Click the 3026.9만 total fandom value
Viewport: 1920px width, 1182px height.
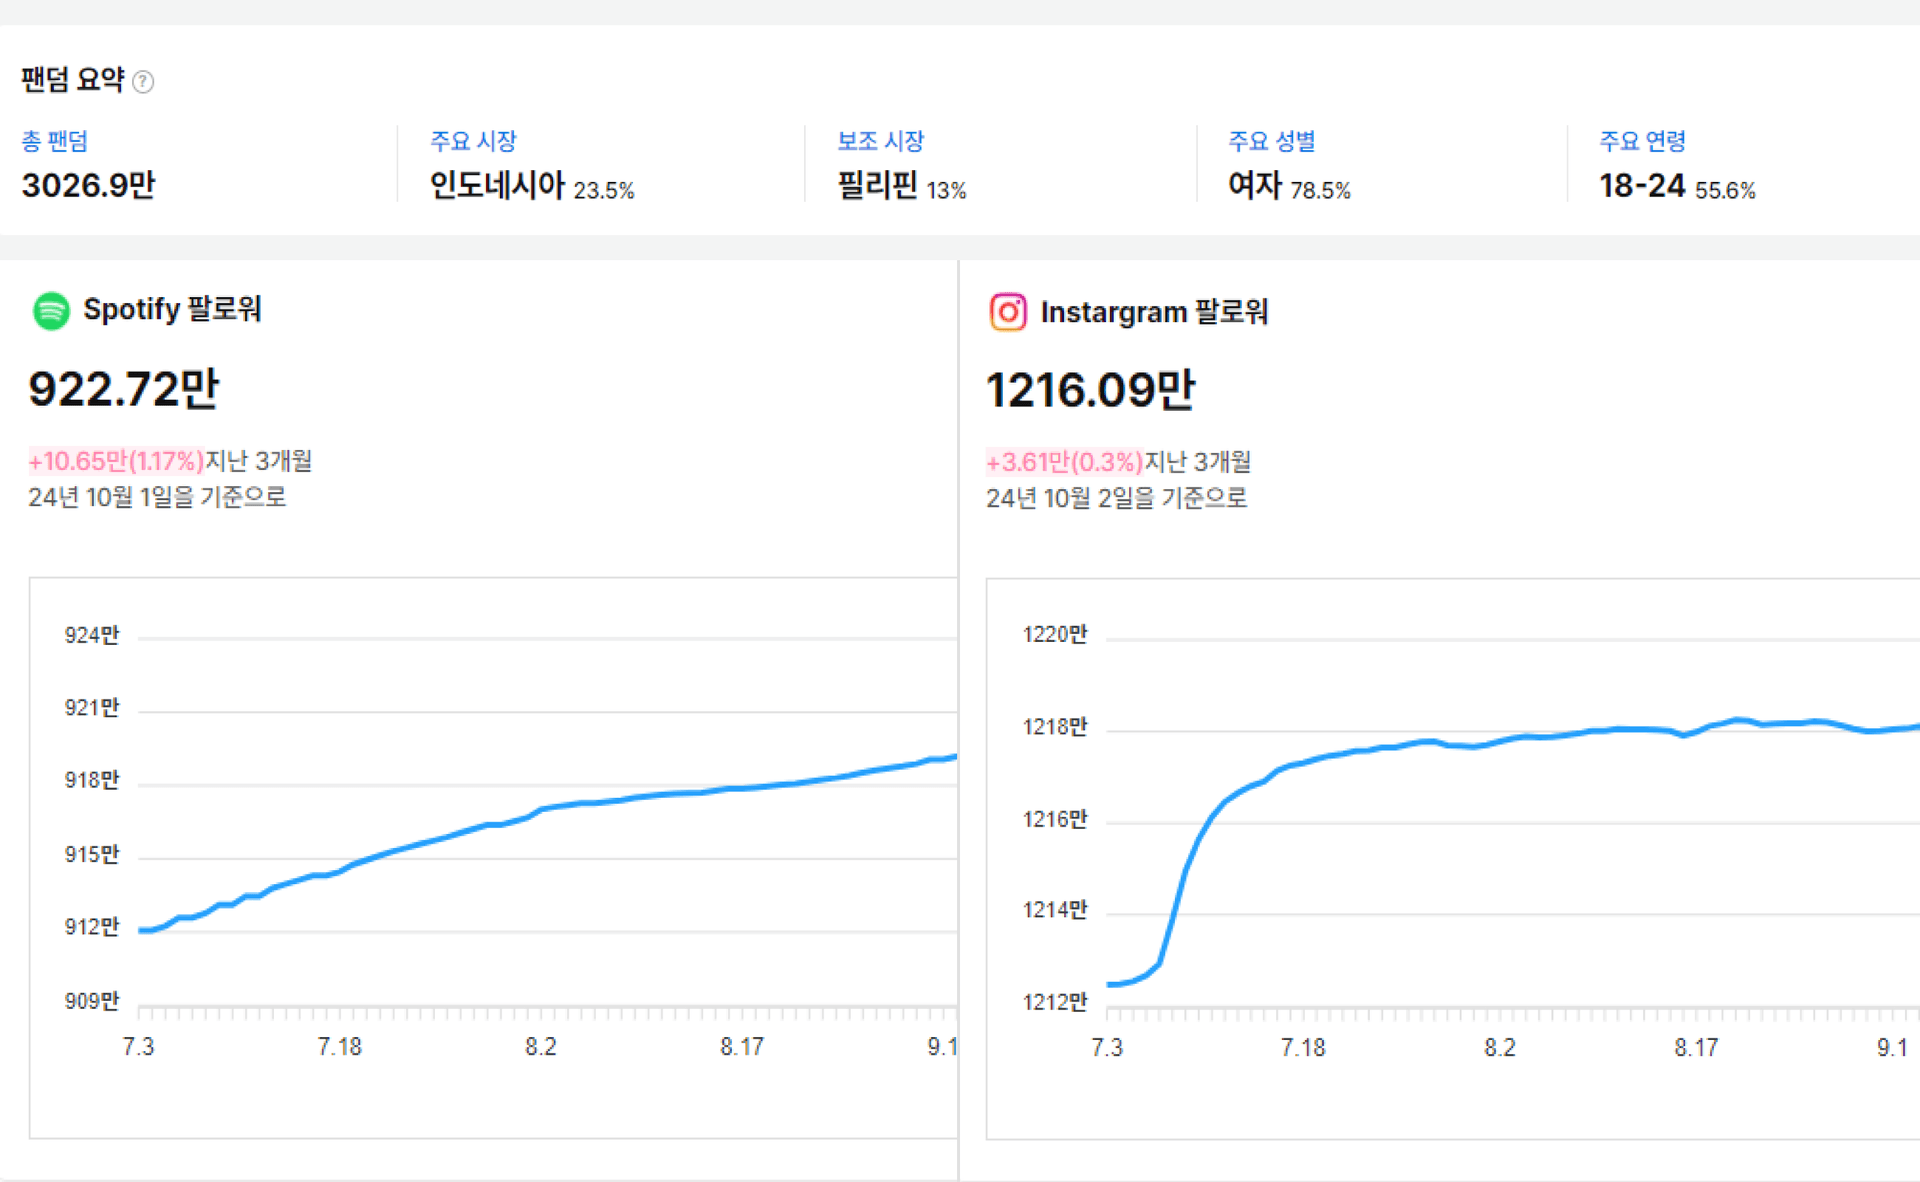pos(89,185)
